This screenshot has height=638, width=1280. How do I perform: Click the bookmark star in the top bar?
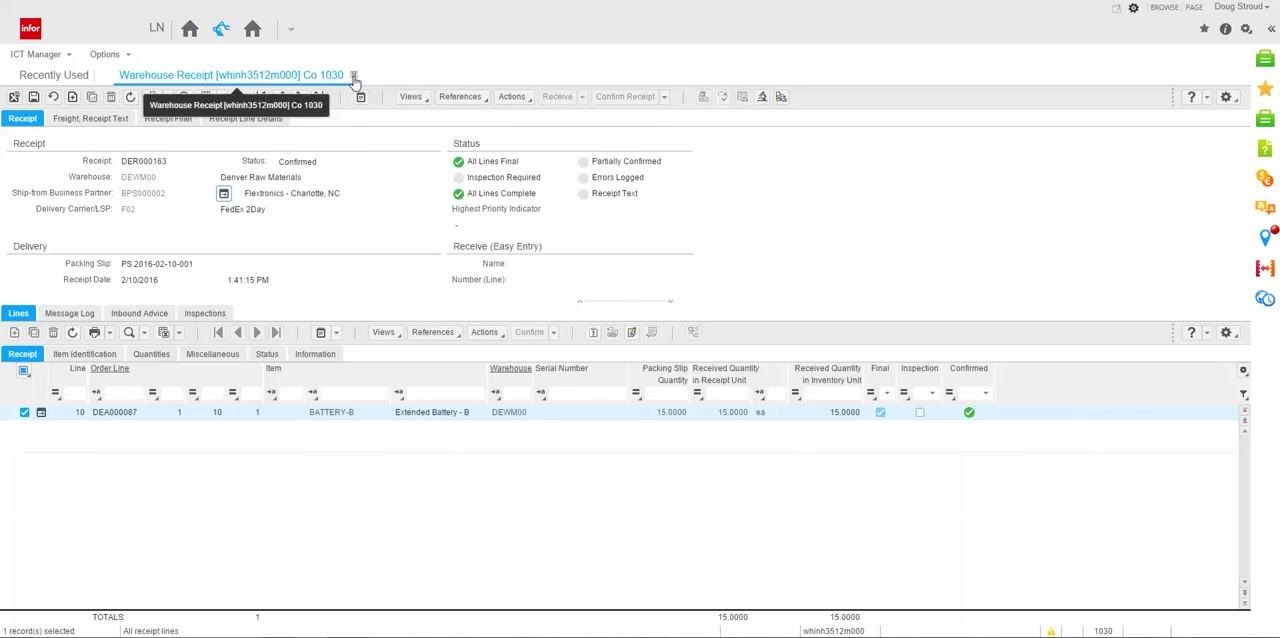pos(1204,29)
